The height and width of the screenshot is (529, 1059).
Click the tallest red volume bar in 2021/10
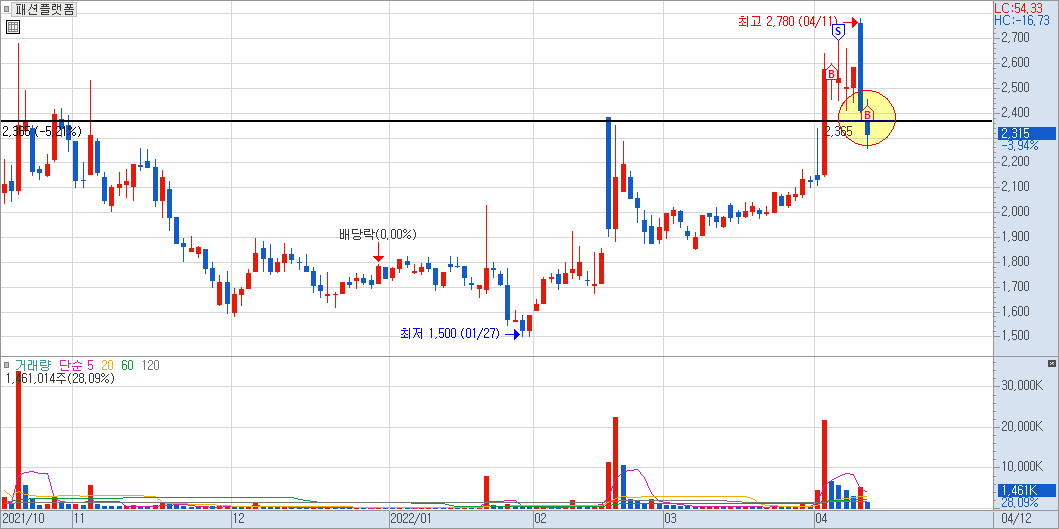(x=18, y=440)
